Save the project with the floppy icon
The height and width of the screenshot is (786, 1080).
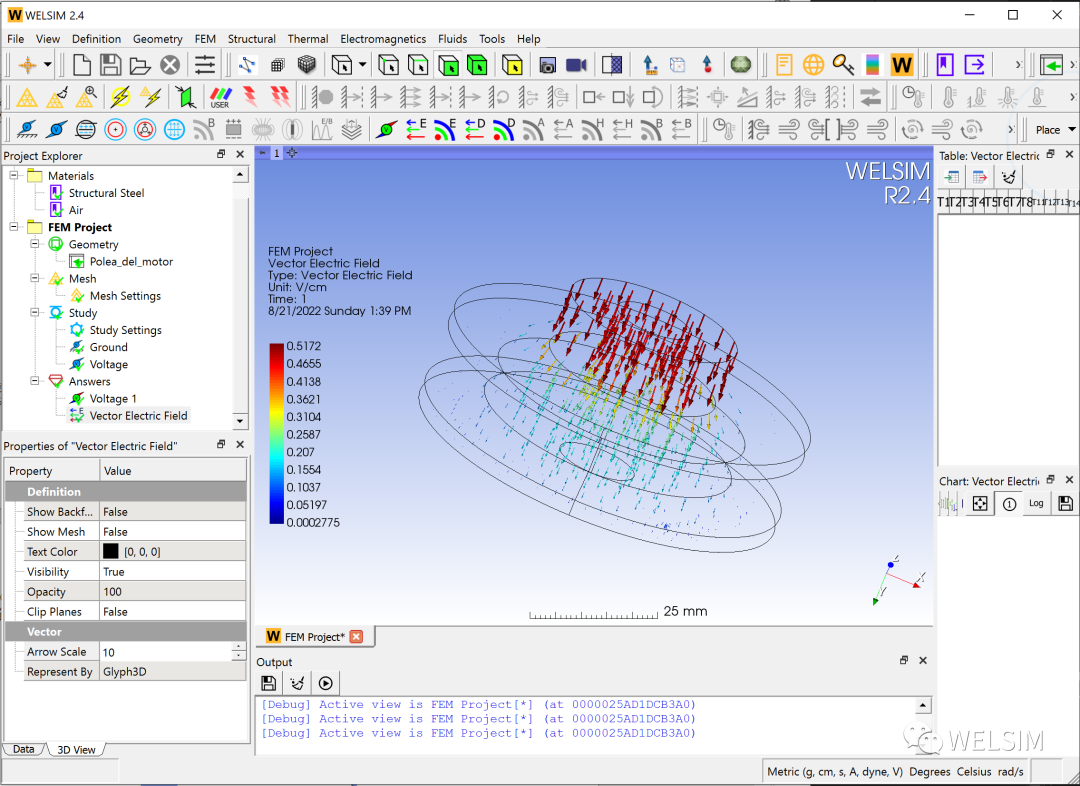(x=111, y=65)
